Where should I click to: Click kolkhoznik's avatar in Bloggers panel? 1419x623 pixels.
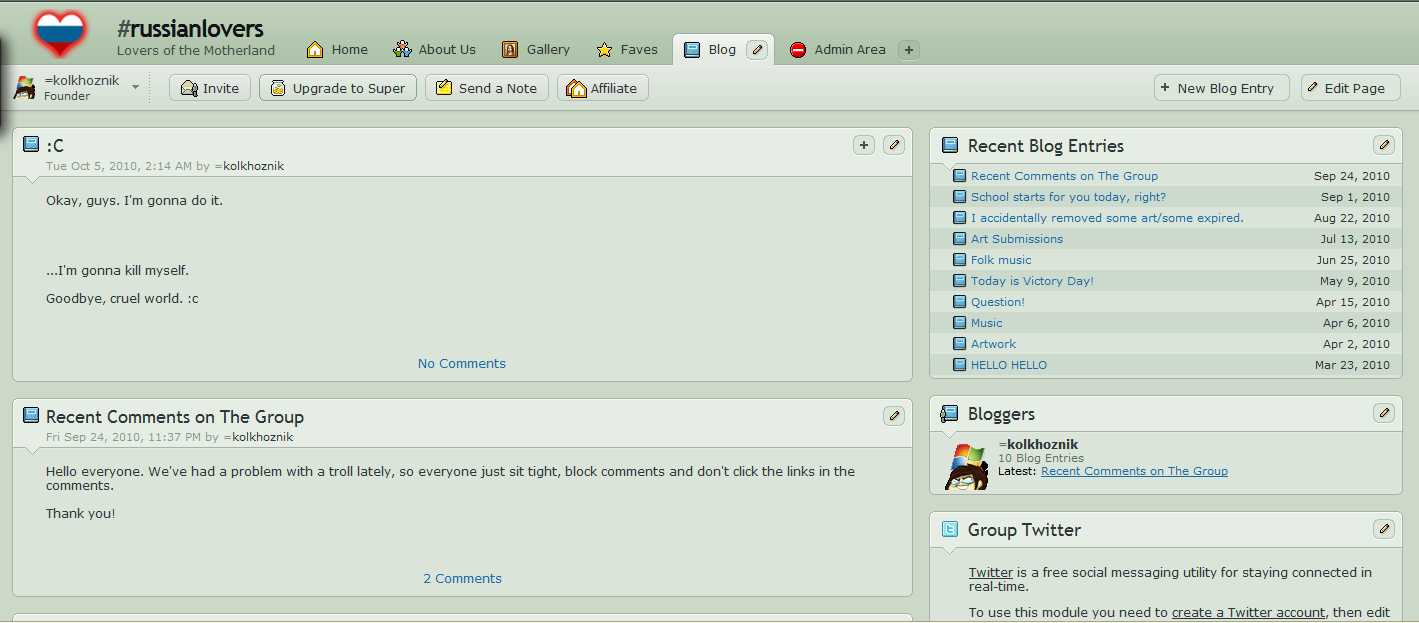click(967, 466)
